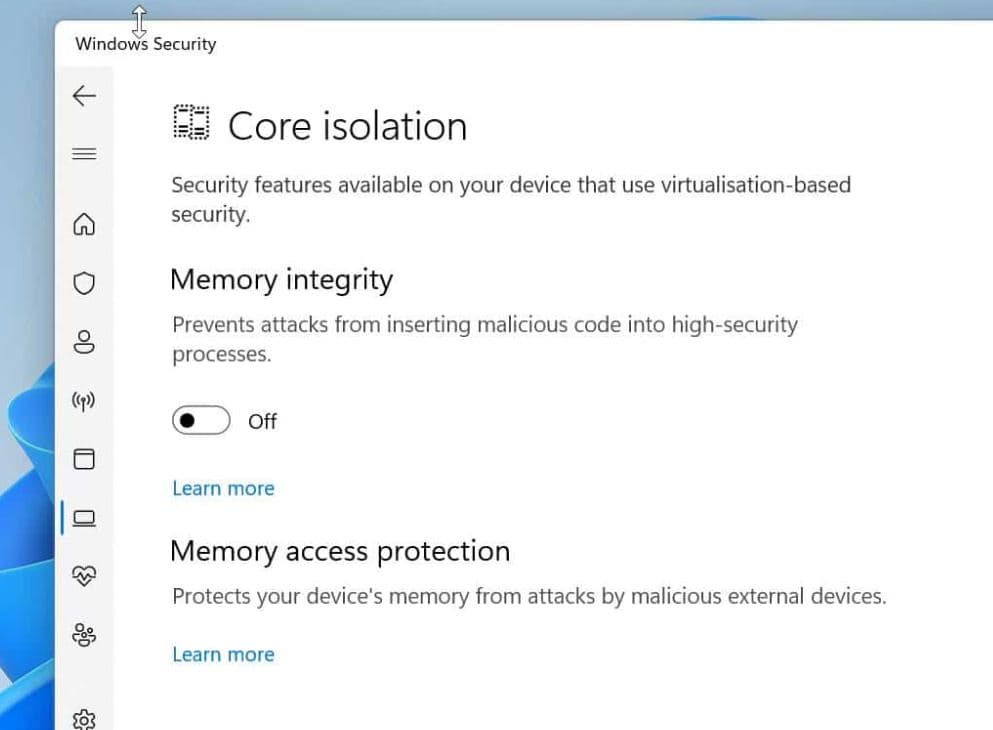993x730 pixels.
Task: Click Learn more under Memory access protection
Action: pyautogui.click(x=223, y=654)
